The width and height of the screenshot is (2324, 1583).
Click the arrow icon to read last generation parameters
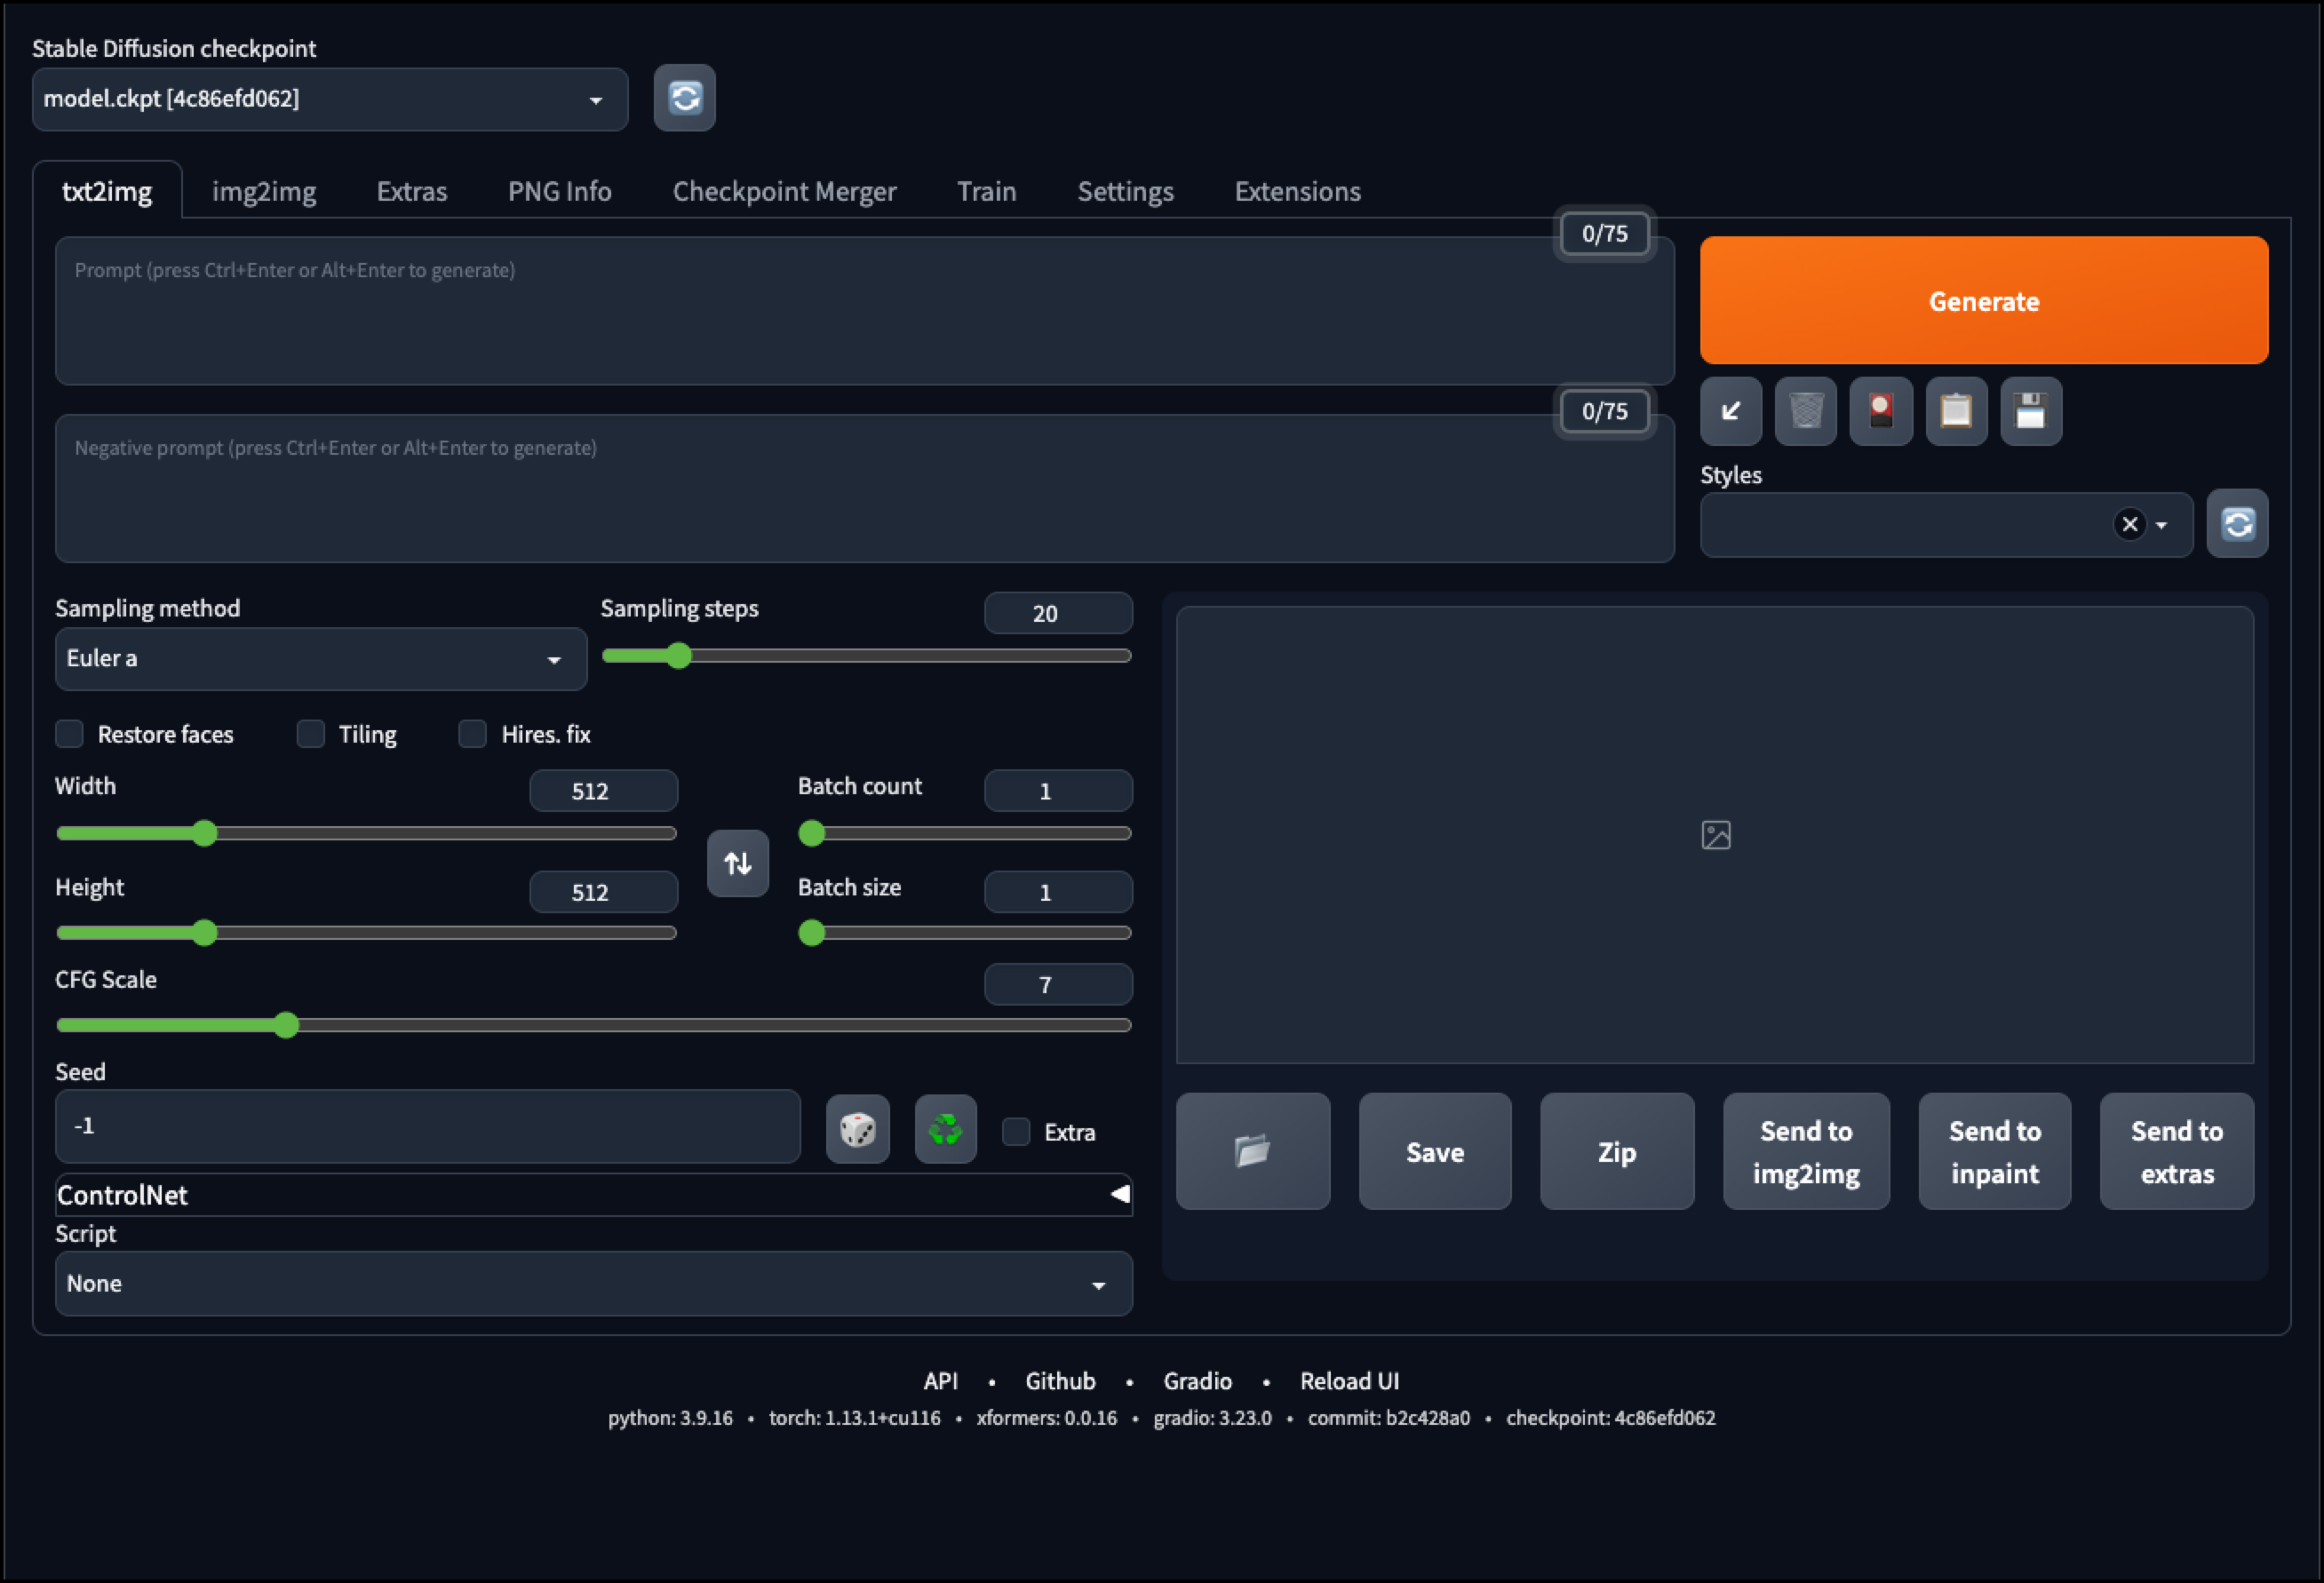click(1730, 411)
